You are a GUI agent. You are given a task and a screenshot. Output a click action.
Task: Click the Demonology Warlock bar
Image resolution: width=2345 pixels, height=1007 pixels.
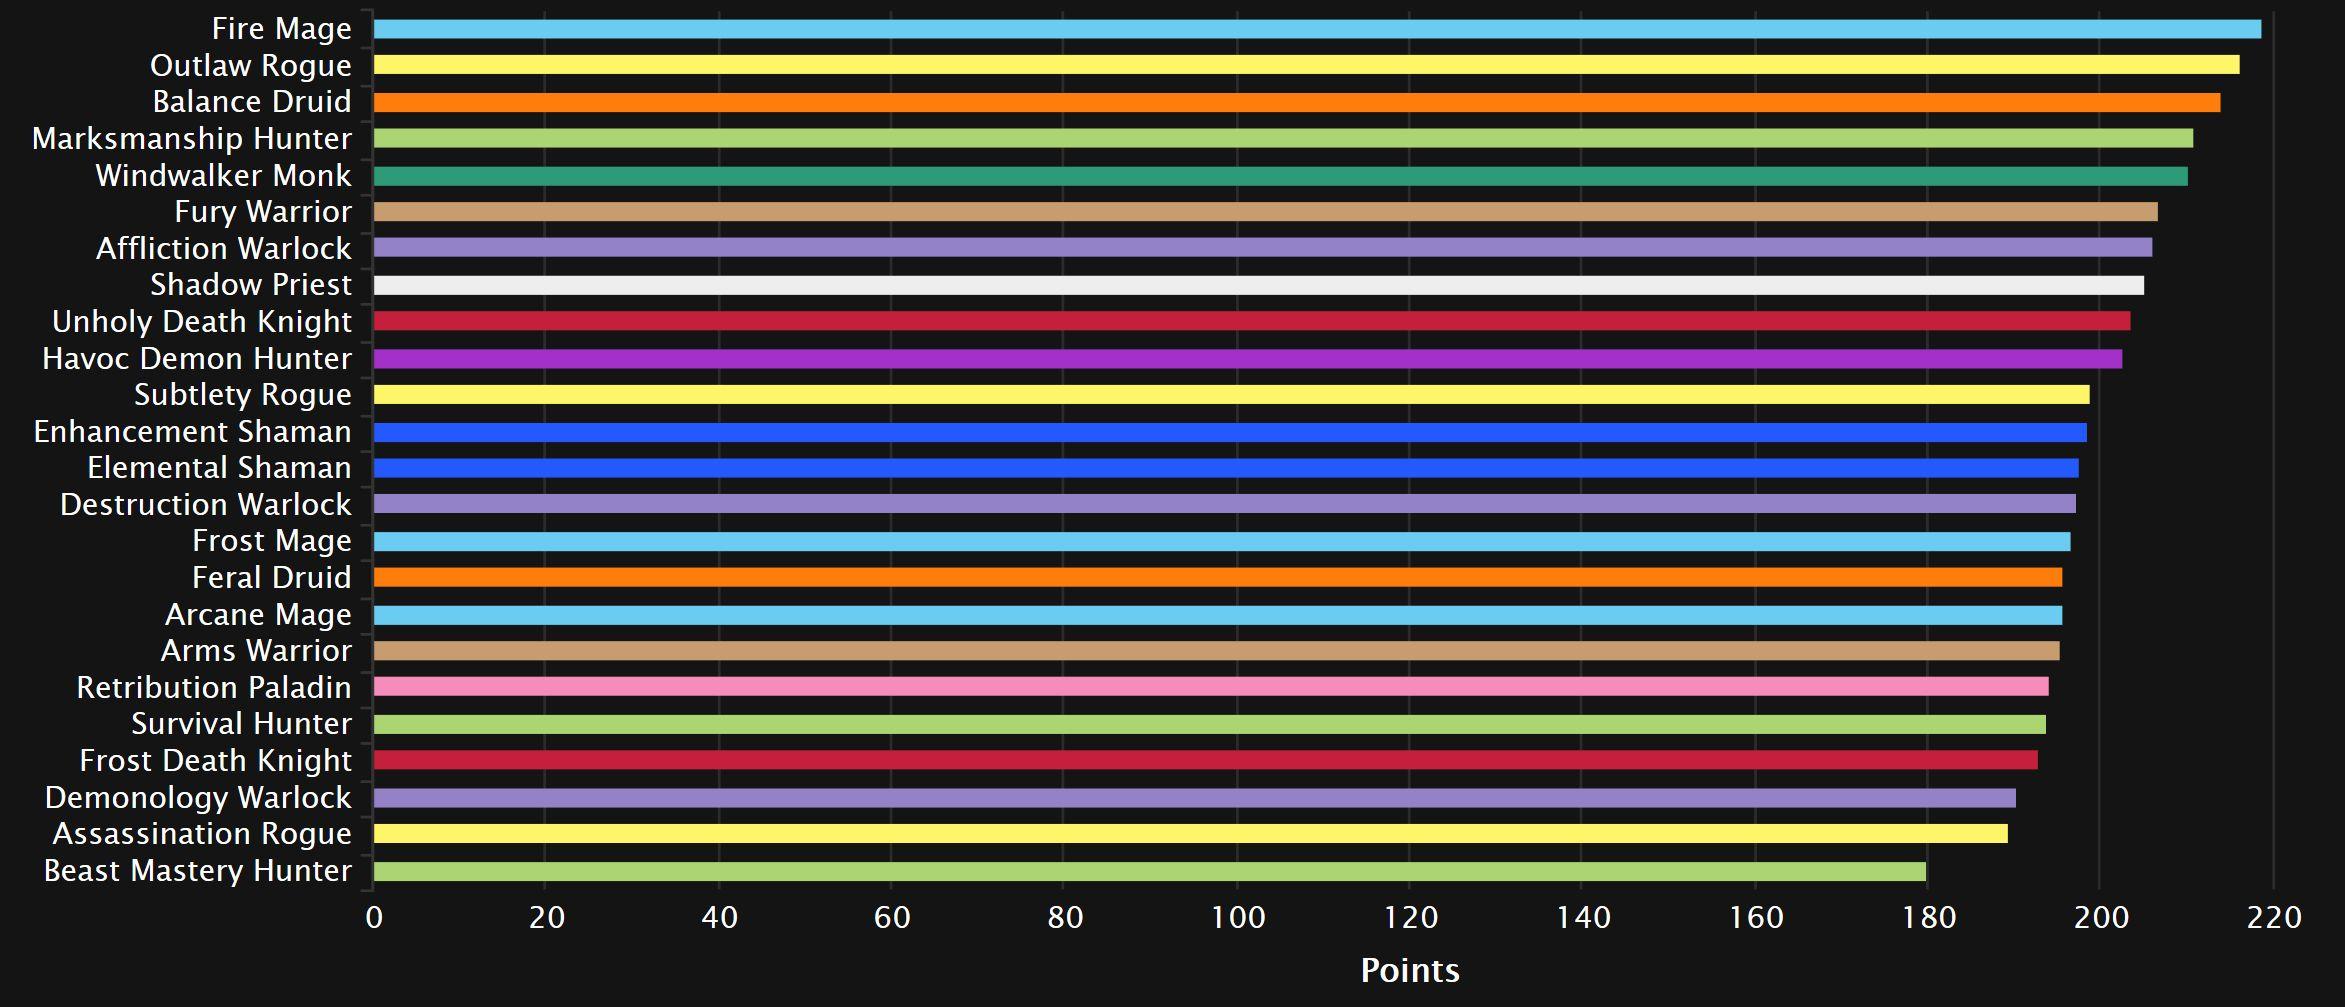(1195, 798)
